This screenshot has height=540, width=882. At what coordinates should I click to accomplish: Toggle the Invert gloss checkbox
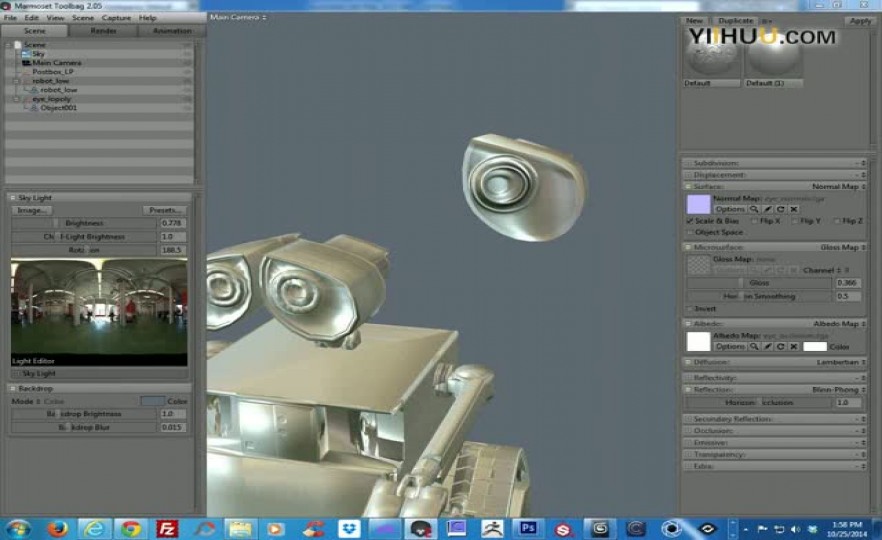pyautogui.click(x=690, y=309)
